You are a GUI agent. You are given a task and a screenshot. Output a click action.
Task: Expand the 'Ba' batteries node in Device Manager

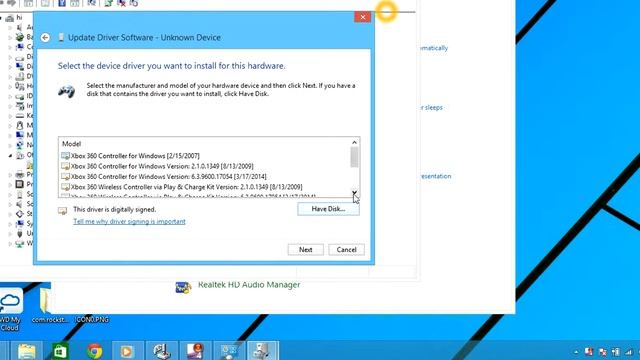(x=10, y=37)
